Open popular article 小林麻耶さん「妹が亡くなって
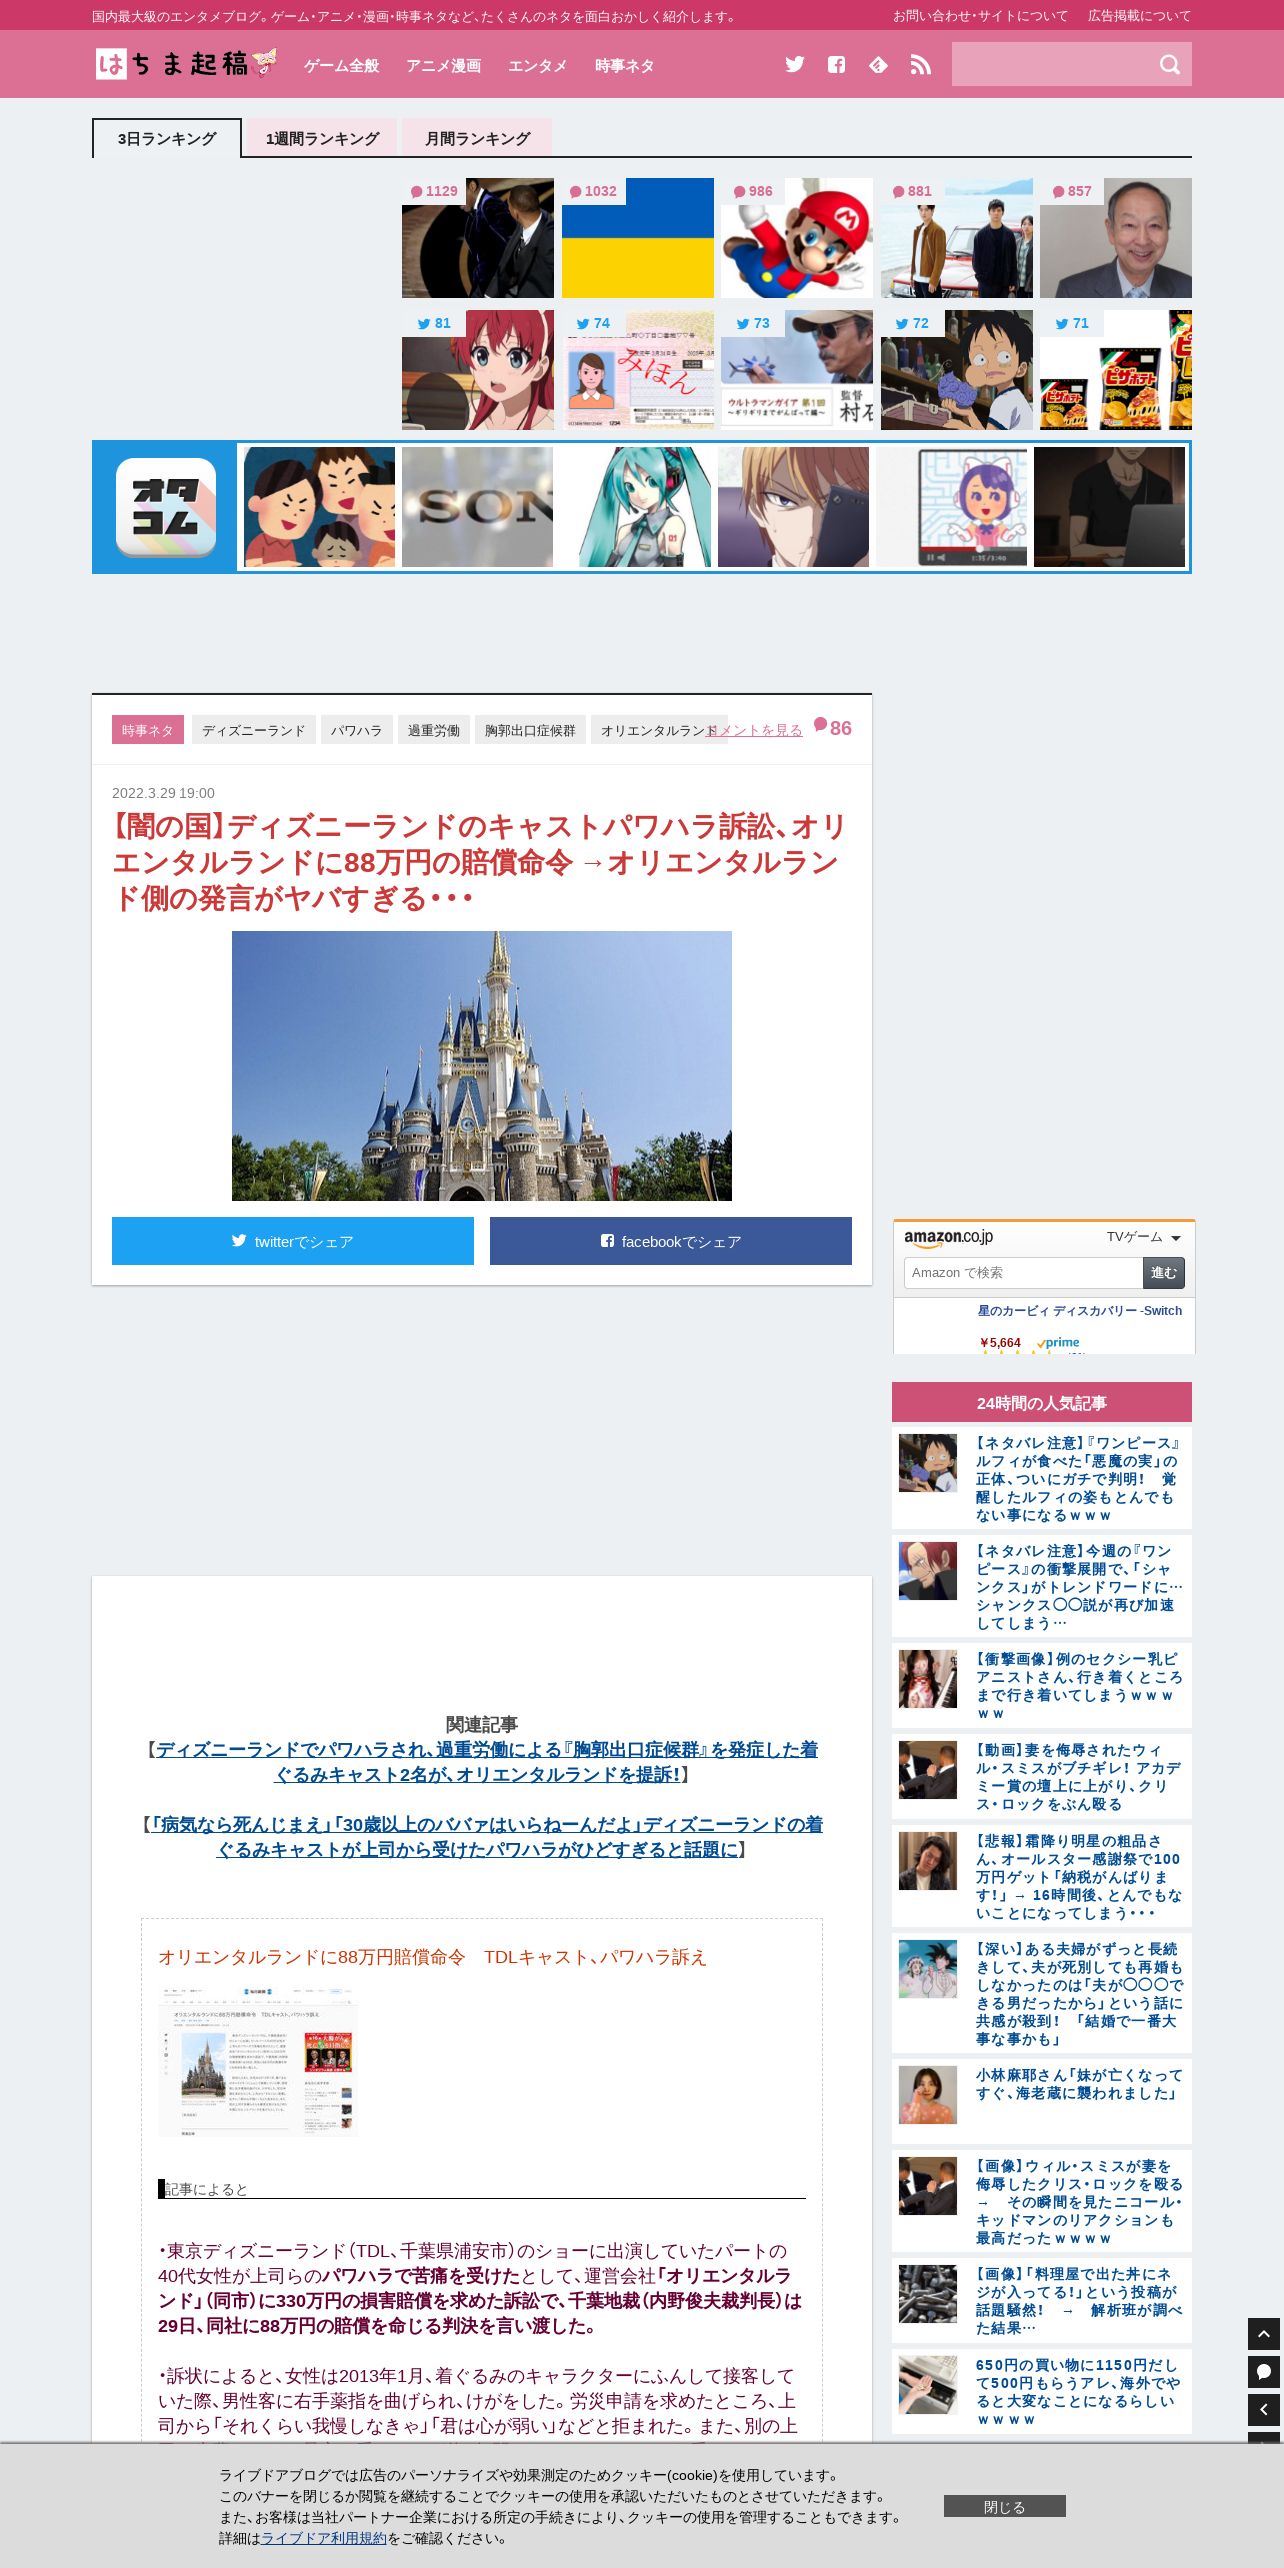The width and height of the screenshot is (1284, 2568). click(1078, 2084)
